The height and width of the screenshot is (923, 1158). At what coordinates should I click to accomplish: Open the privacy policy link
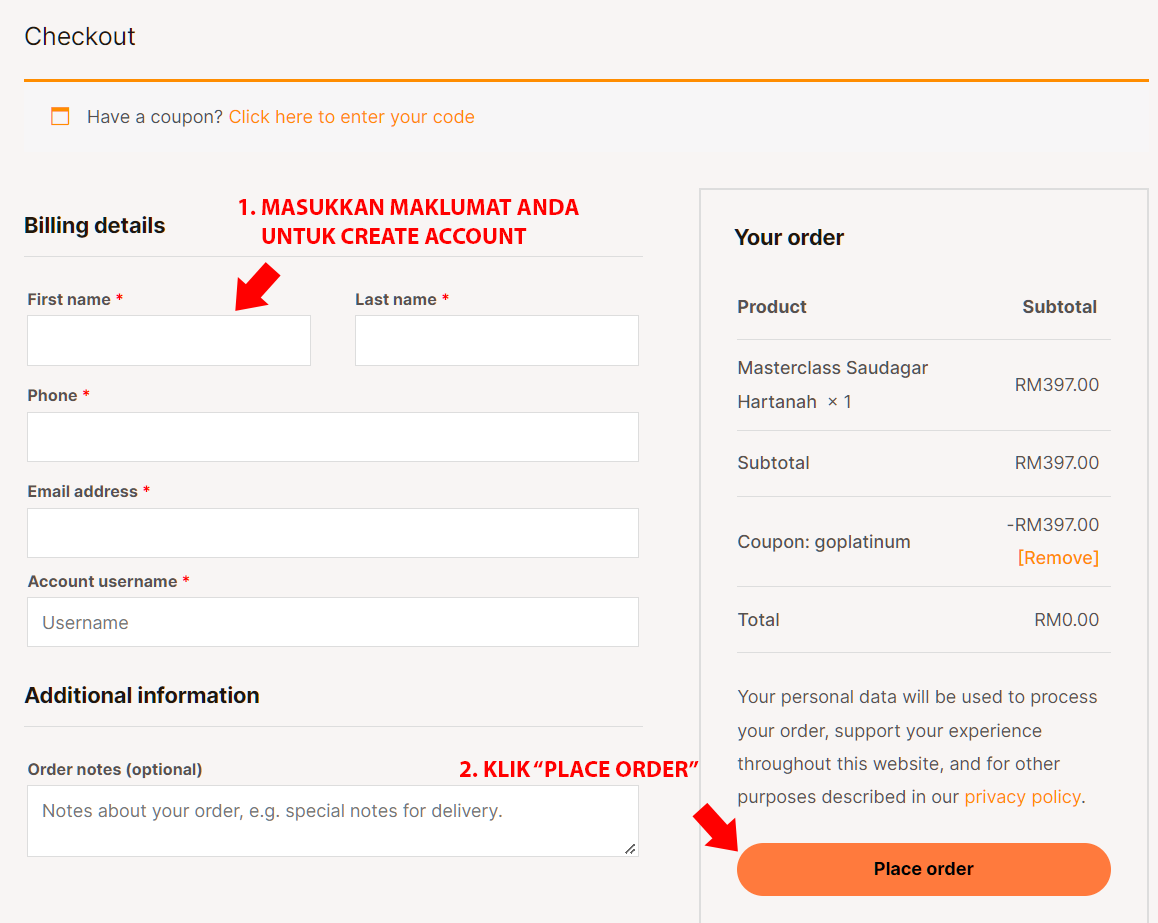coord(1022,797)
